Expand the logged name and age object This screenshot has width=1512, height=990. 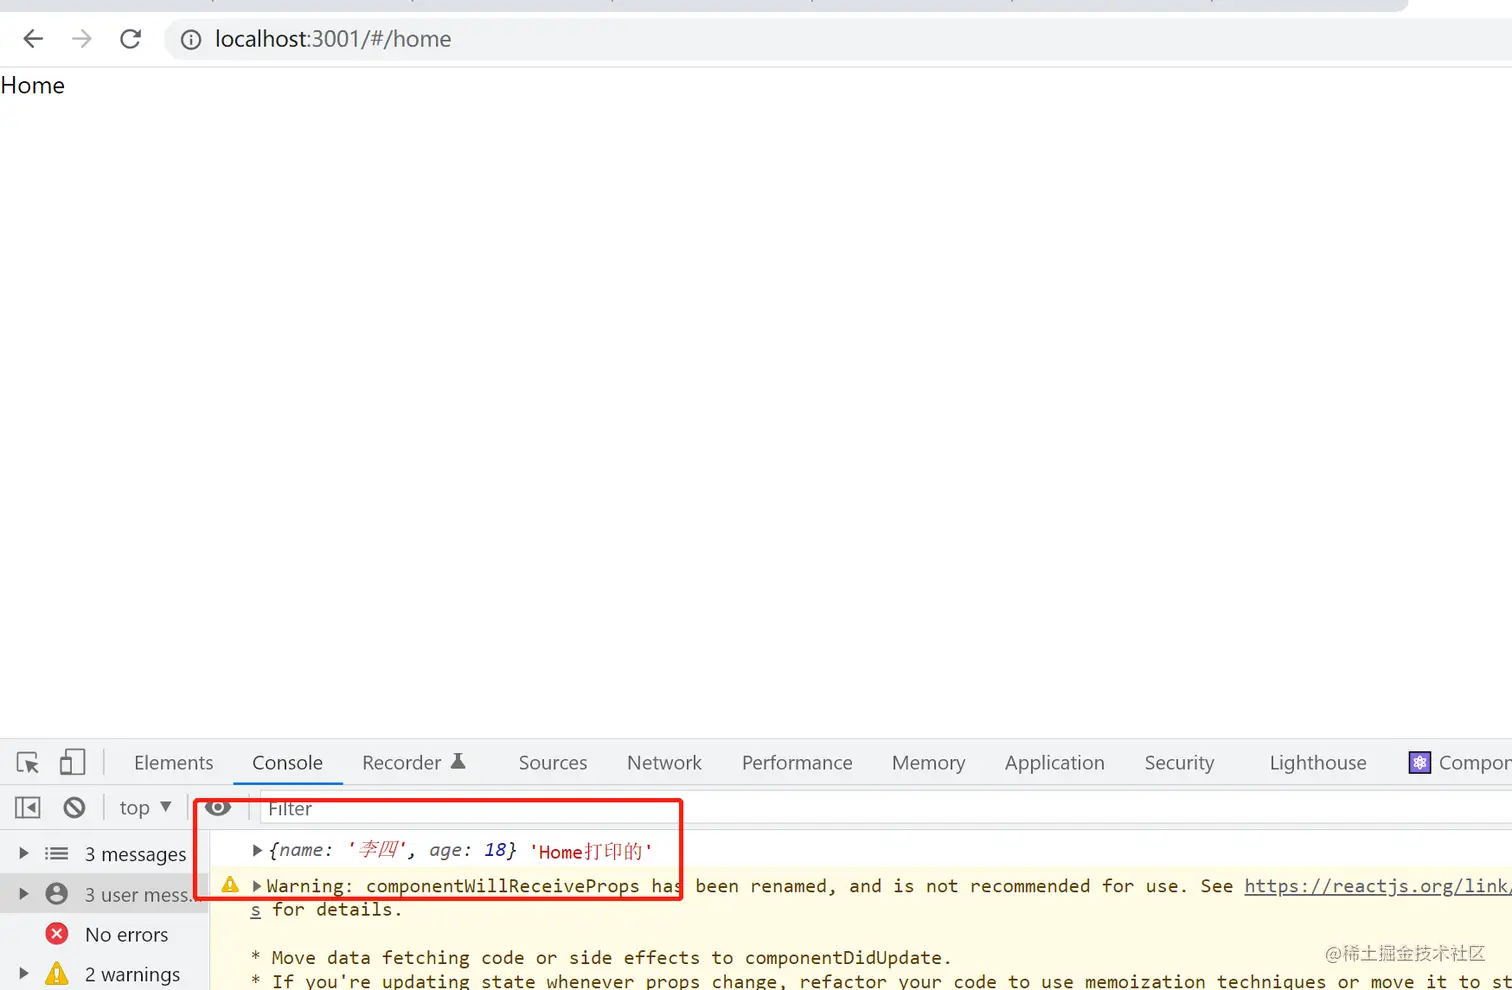click(x=257, y=850)
